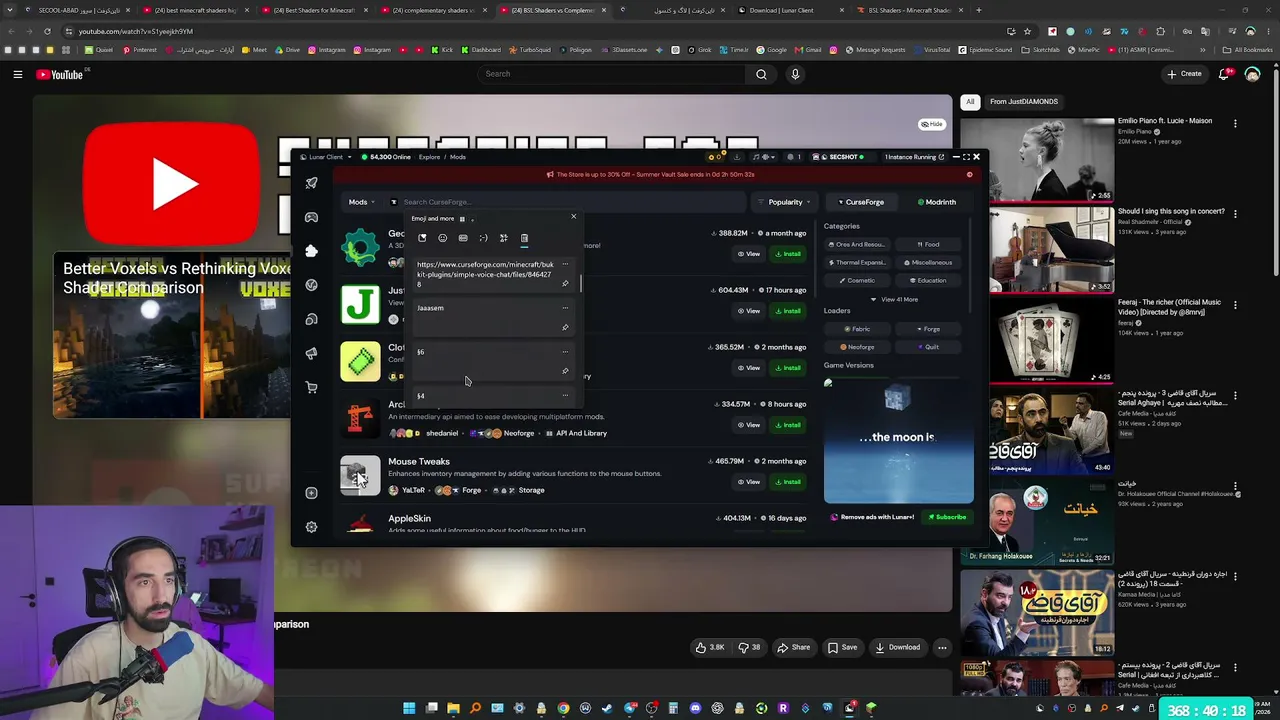
Task: Download the YouTube video
Action: click(898, 647)
